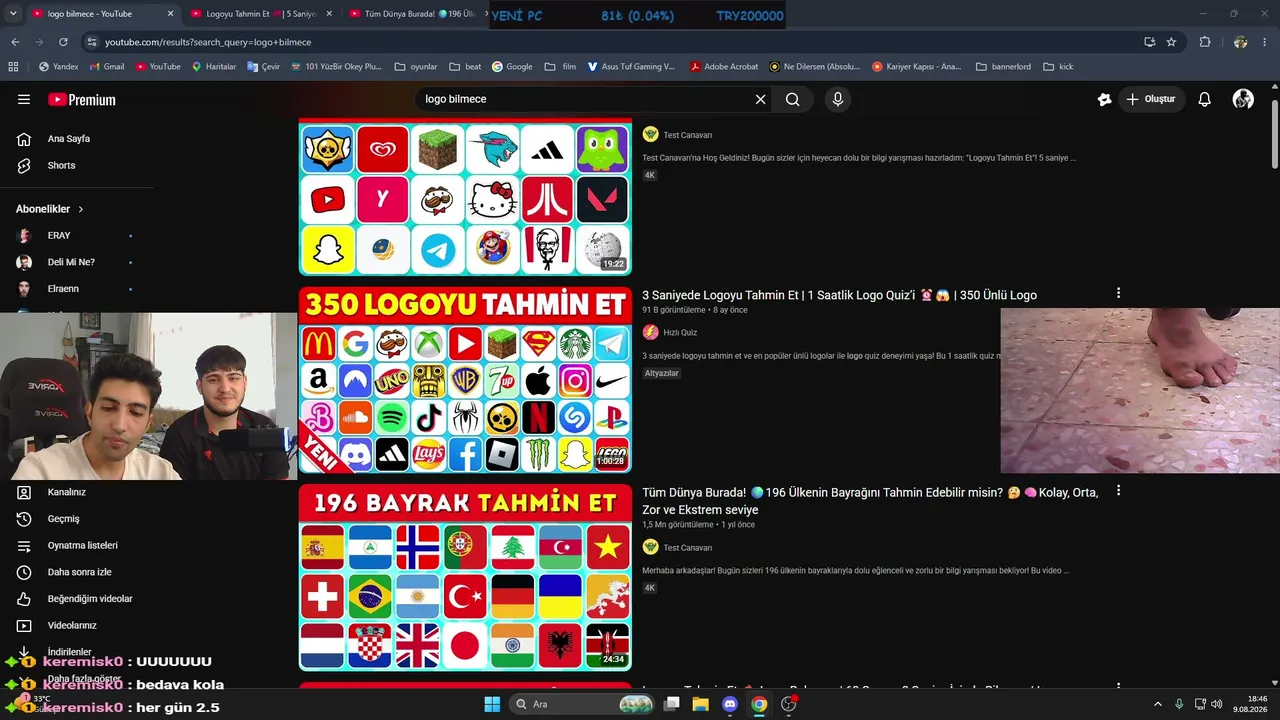
Task: Click the Oluştur create button
Action: (x=1151, y=99)
